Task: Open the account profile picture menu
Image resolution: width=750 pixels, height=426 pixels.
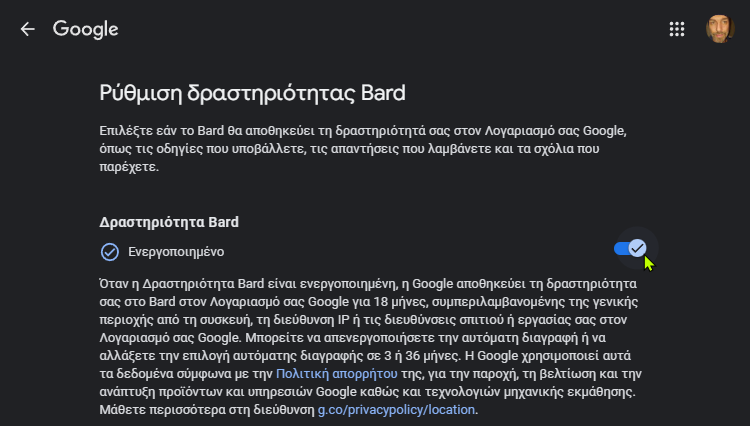Action: [x=719, y=29]
